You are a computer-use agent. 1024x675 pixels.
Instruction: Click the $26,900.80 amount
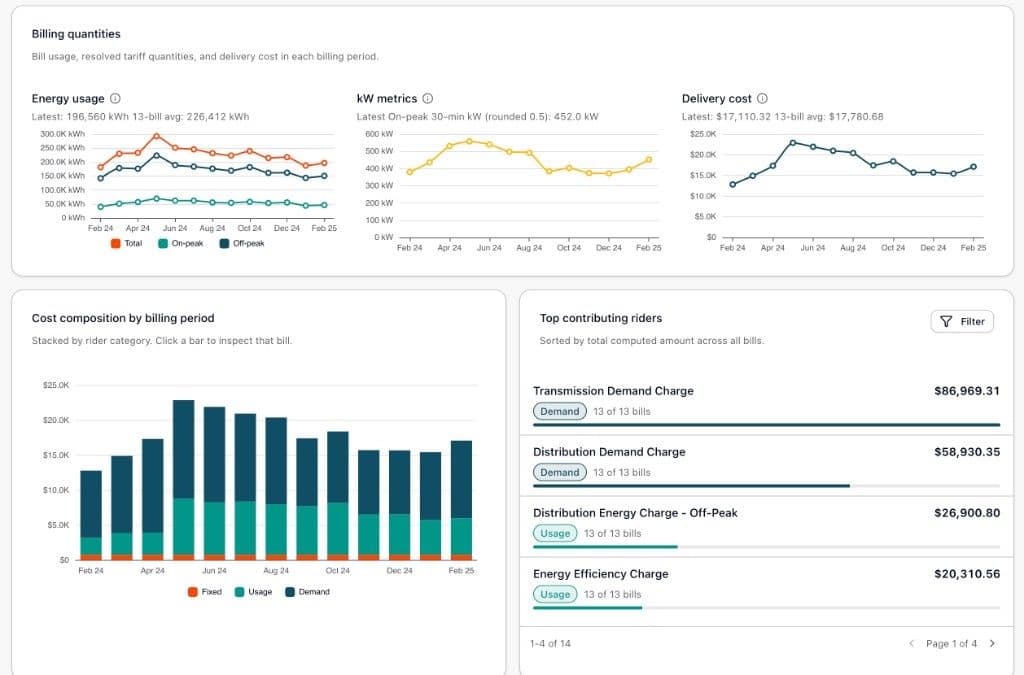pos(967,513)
